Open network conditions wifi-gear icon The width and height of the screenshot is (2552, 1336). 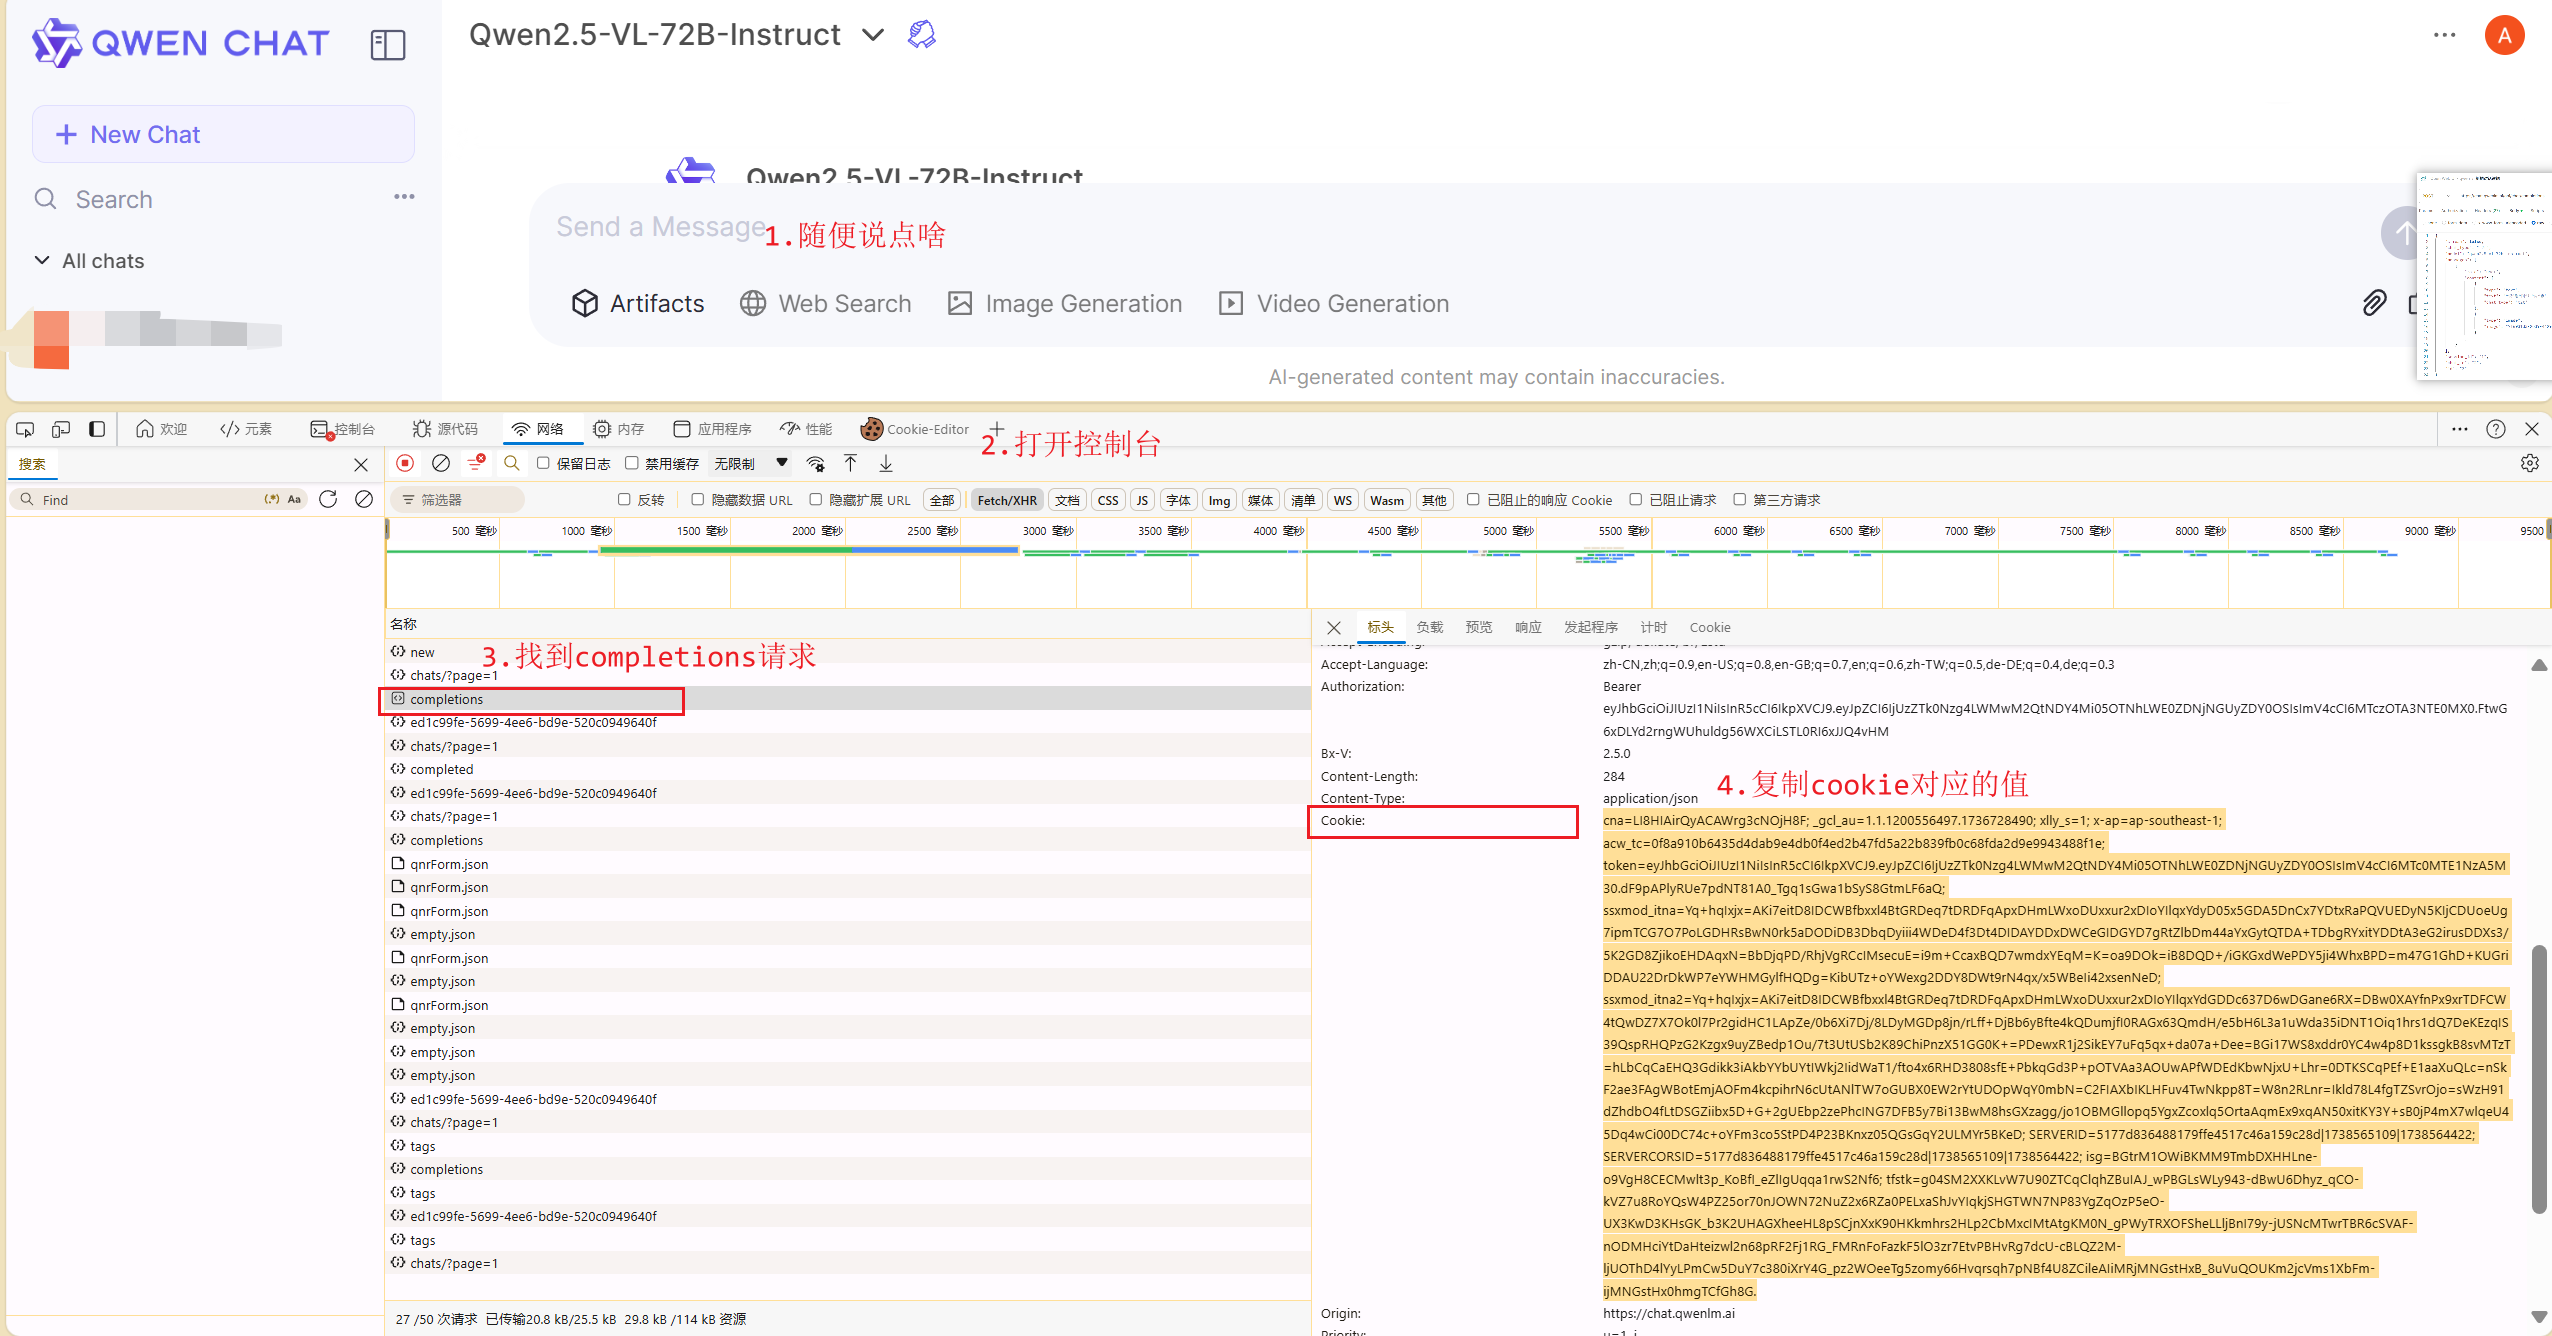816,464
